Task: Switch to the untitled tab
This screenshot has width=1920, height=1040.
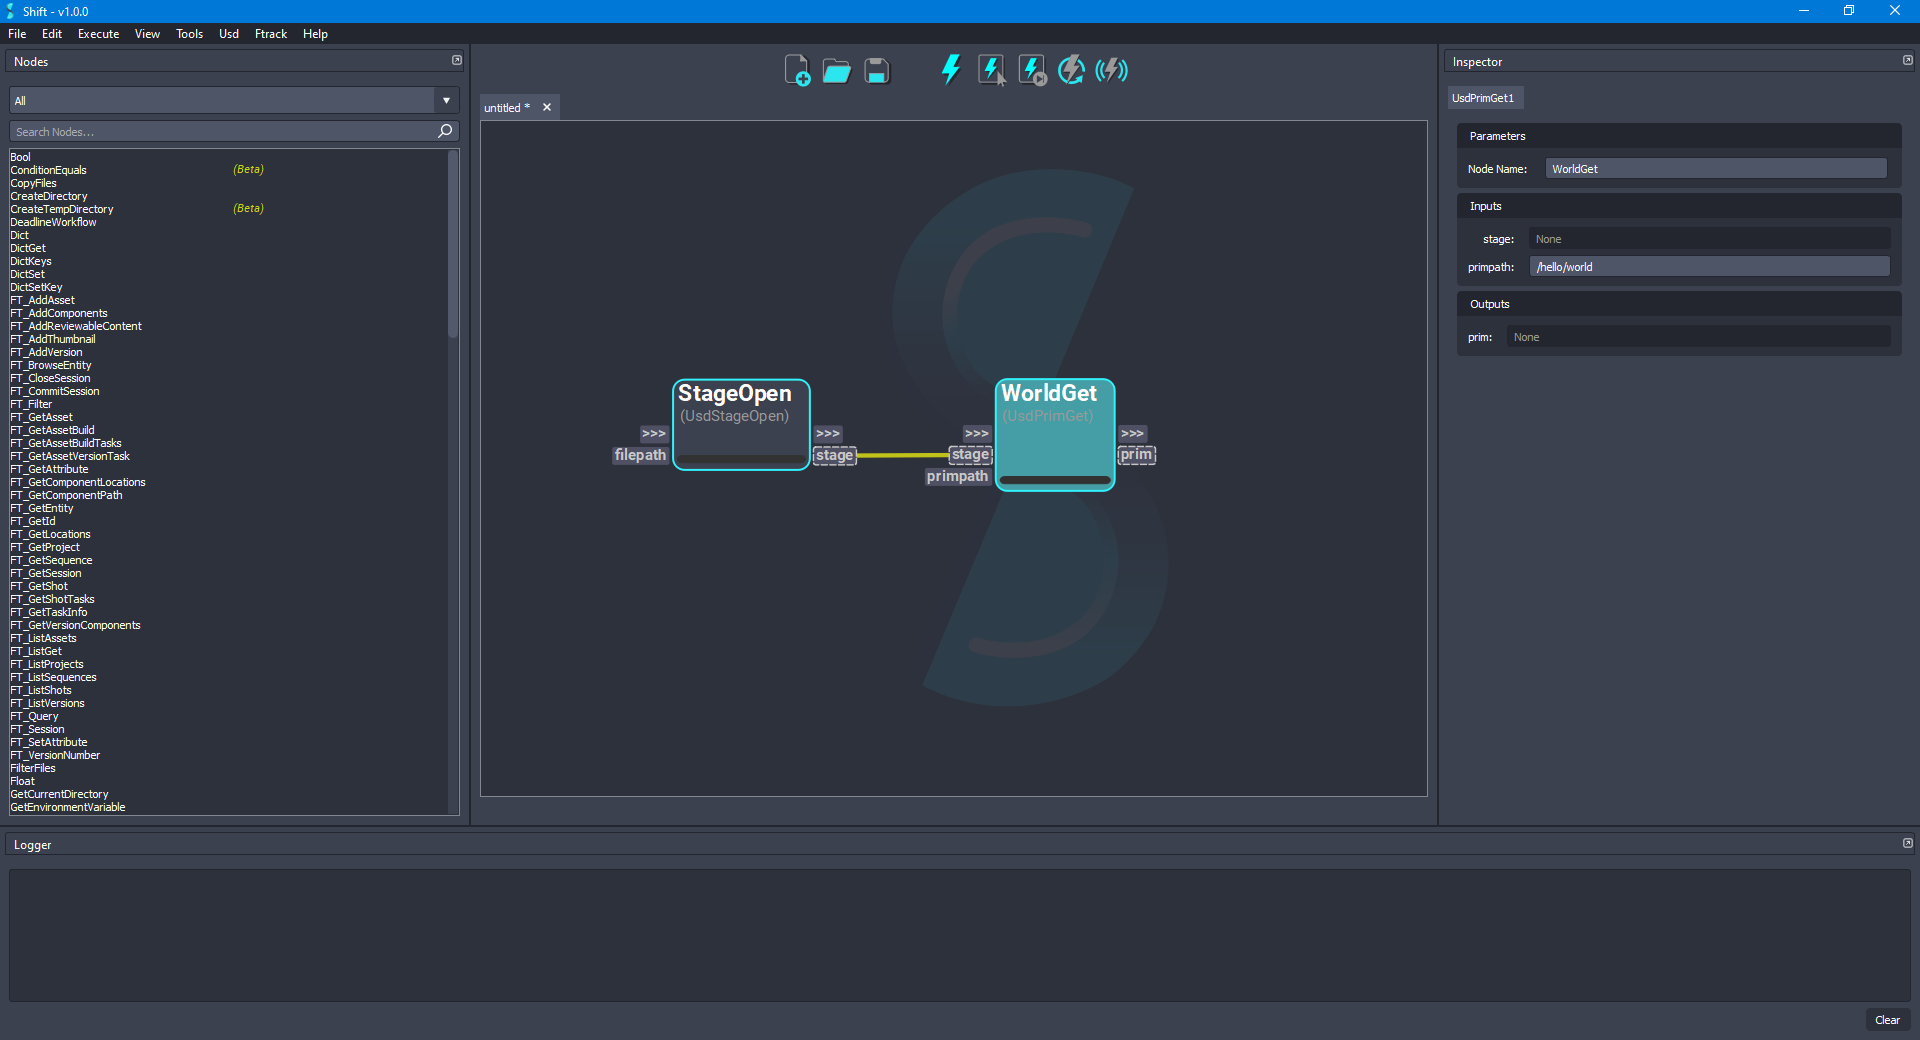Action: click(x=505, y=107)
